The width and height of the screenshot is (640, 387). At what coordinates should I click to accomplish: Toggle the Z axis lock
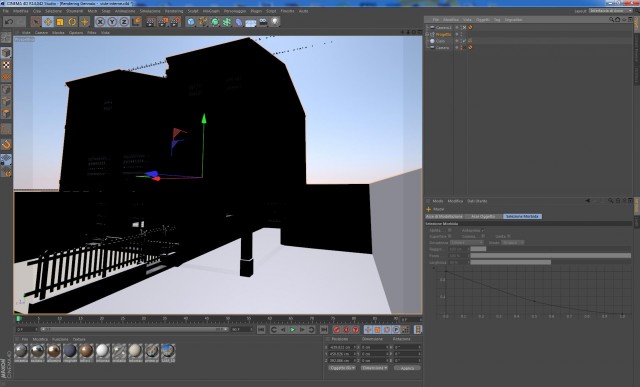124,22
